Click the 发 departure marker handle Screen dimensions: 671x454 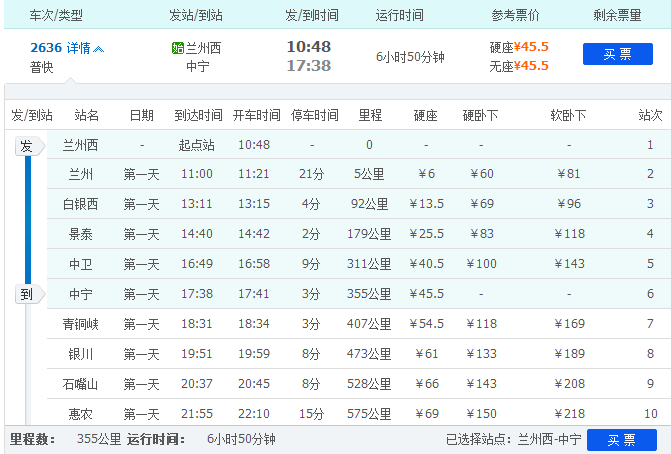pyautogui.click(x=27, y=147)
